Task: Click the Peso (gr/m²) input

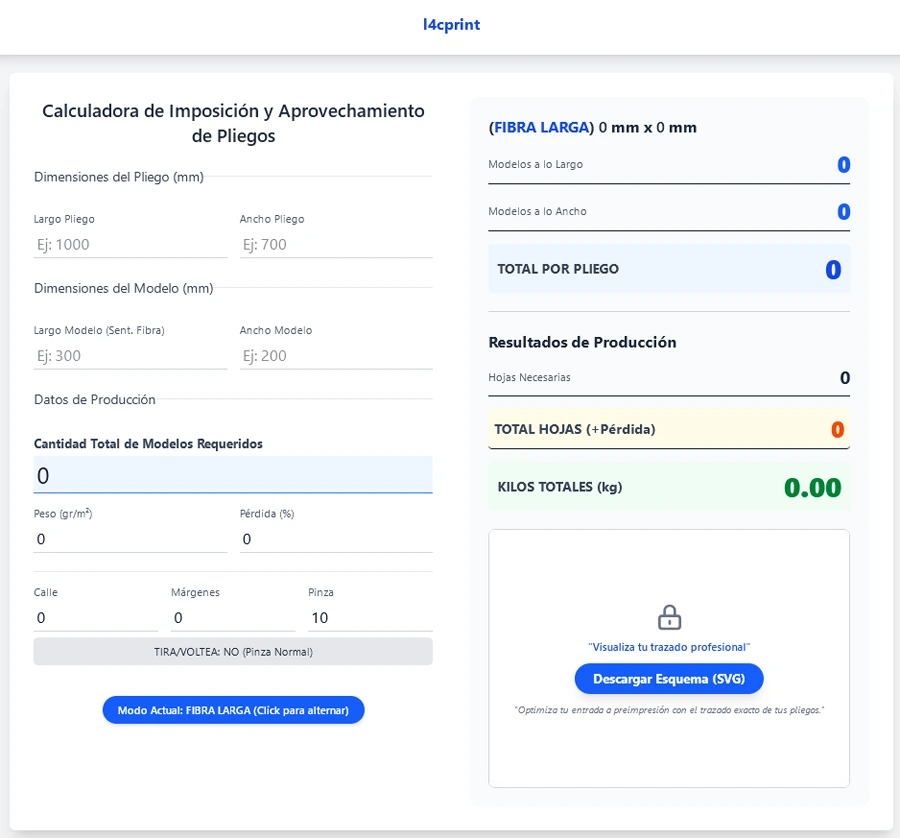Action: [x=130, y=539]
